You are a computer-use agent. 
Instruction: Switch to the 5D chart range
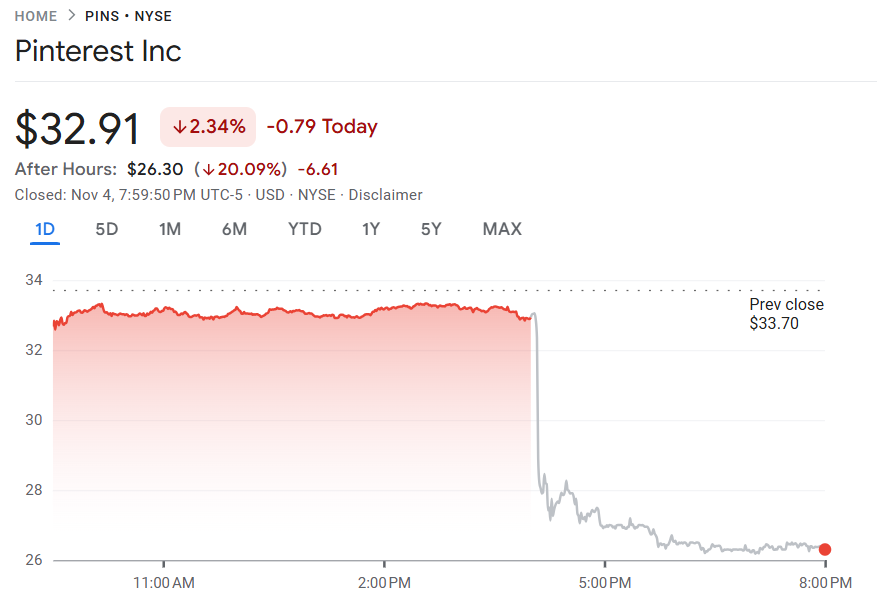[107, 229]
